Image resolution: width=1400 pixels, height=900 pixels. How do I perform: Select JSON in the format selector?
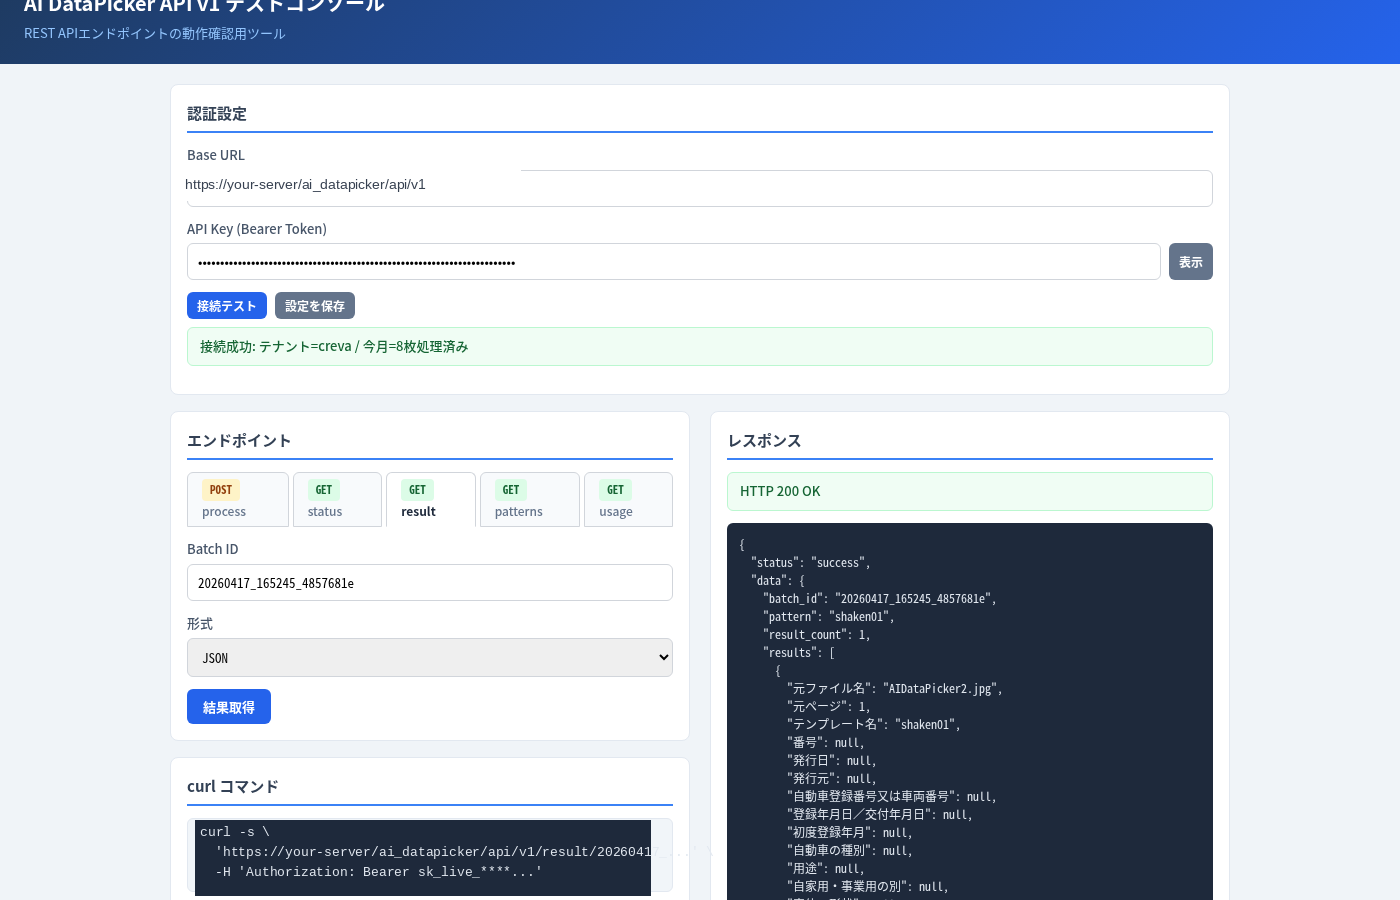click(430, 657)
